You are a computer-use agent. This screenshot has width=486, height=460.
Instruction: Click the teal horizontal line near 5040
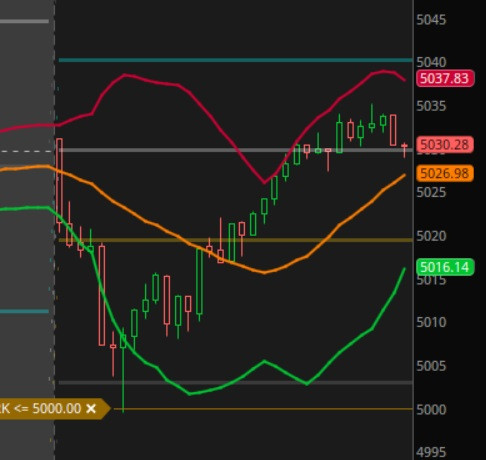[x=236, y=60]
